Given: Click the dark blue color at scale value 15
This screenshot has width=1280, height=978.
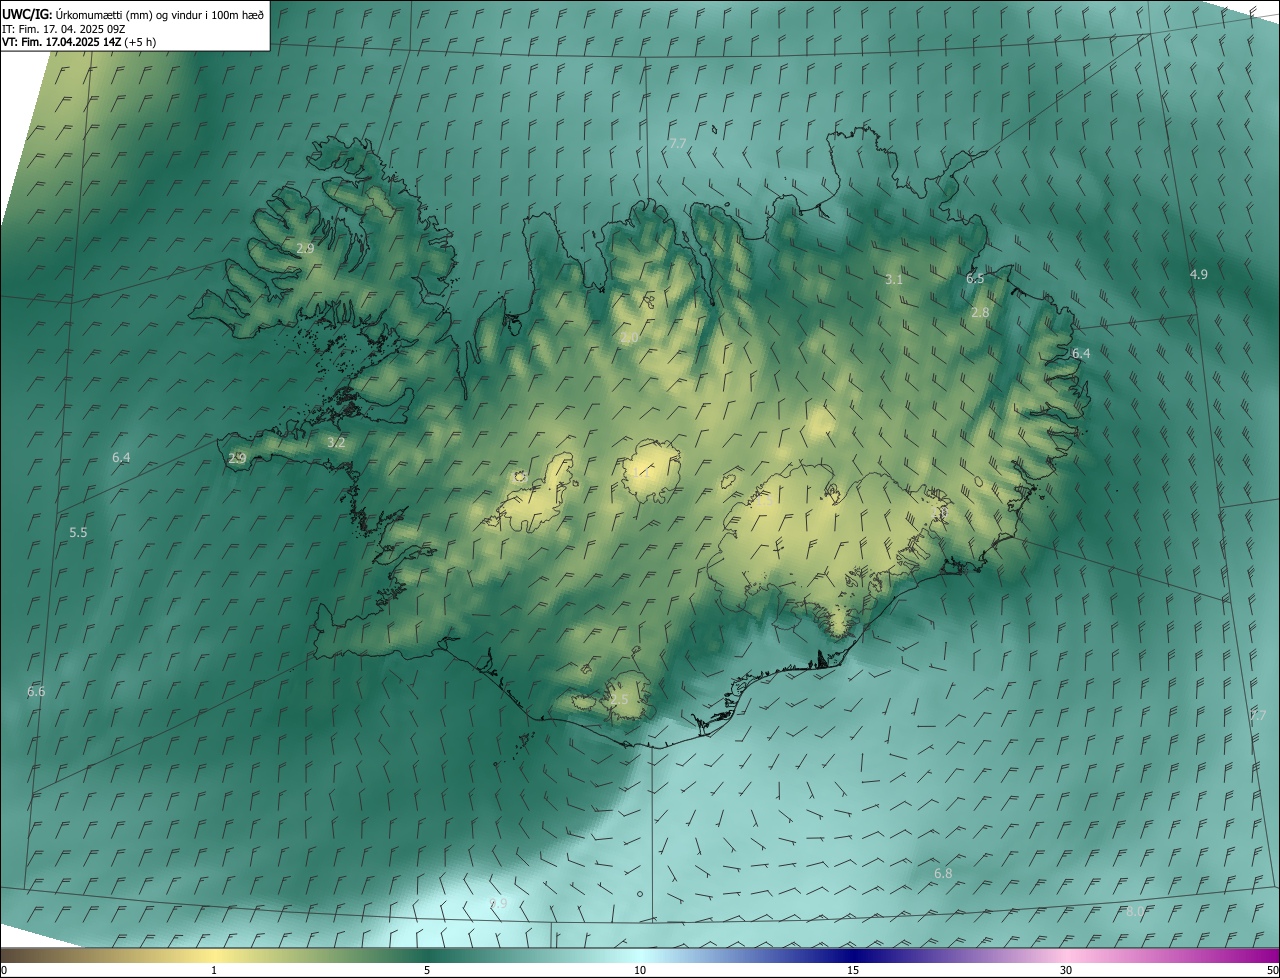Looking at the screenshot, I should pyautogui.click(x=853, y=955).
